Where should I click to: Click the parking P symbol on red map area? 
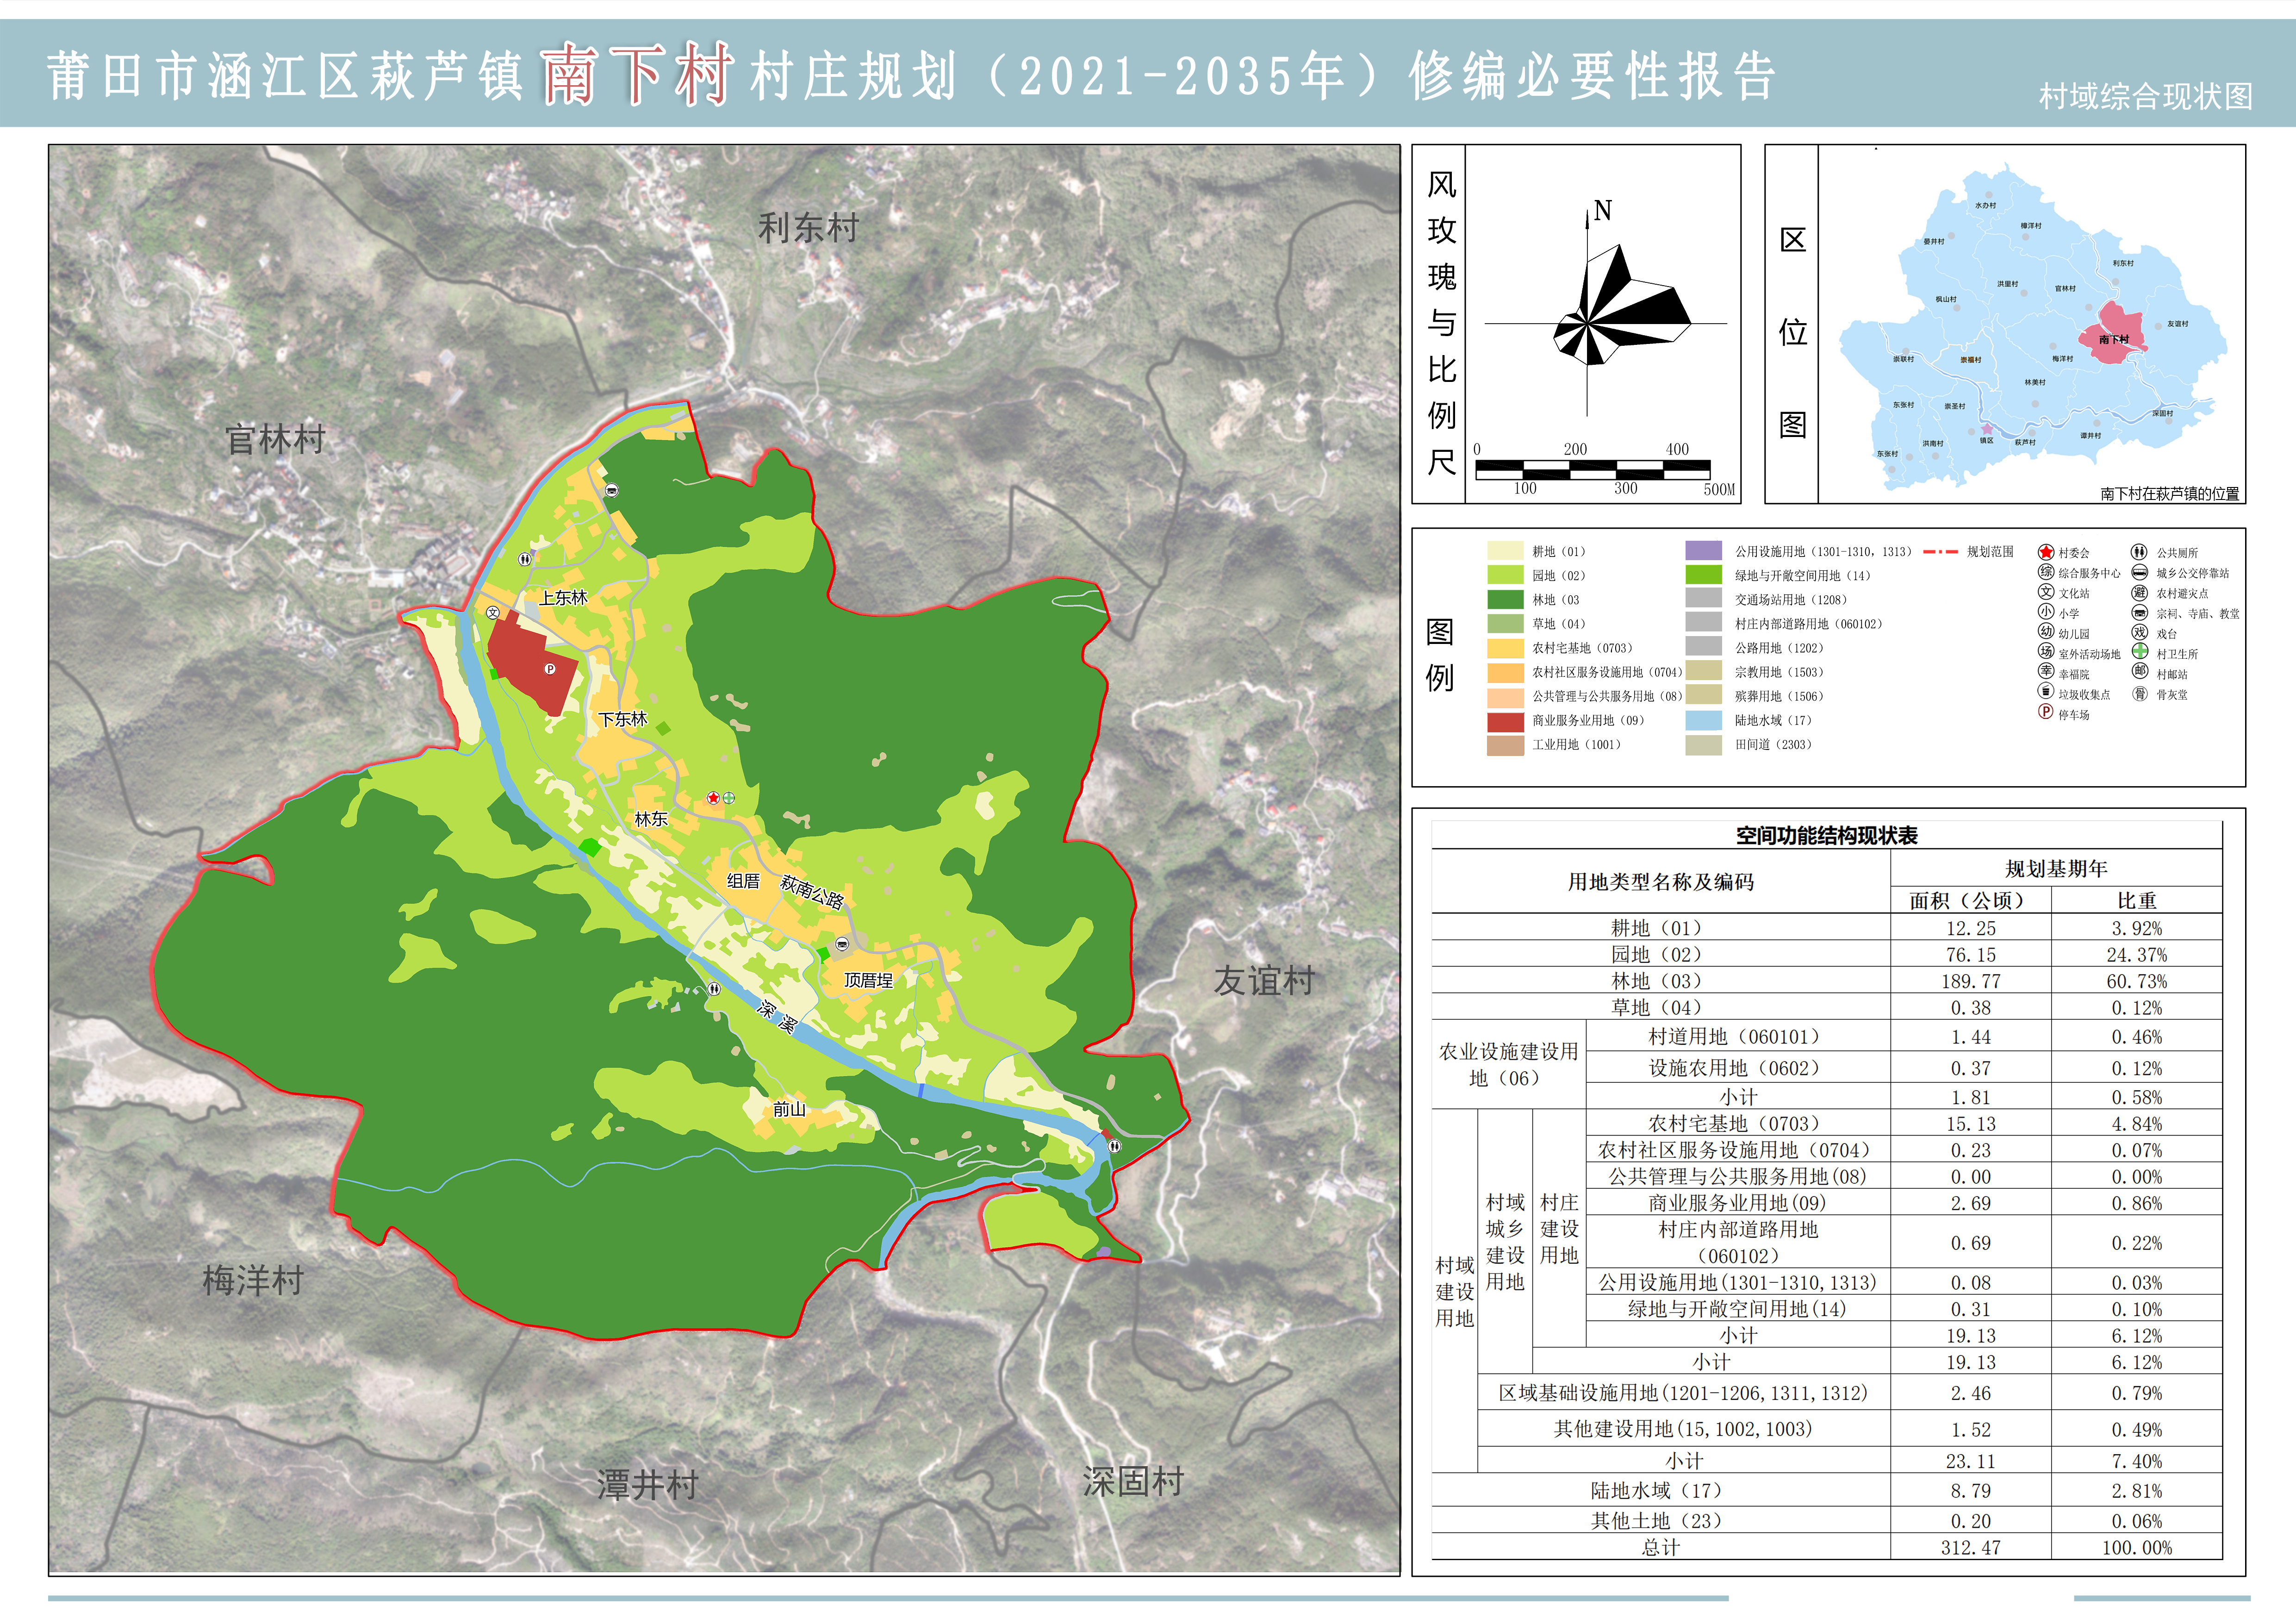click(549, 669)
